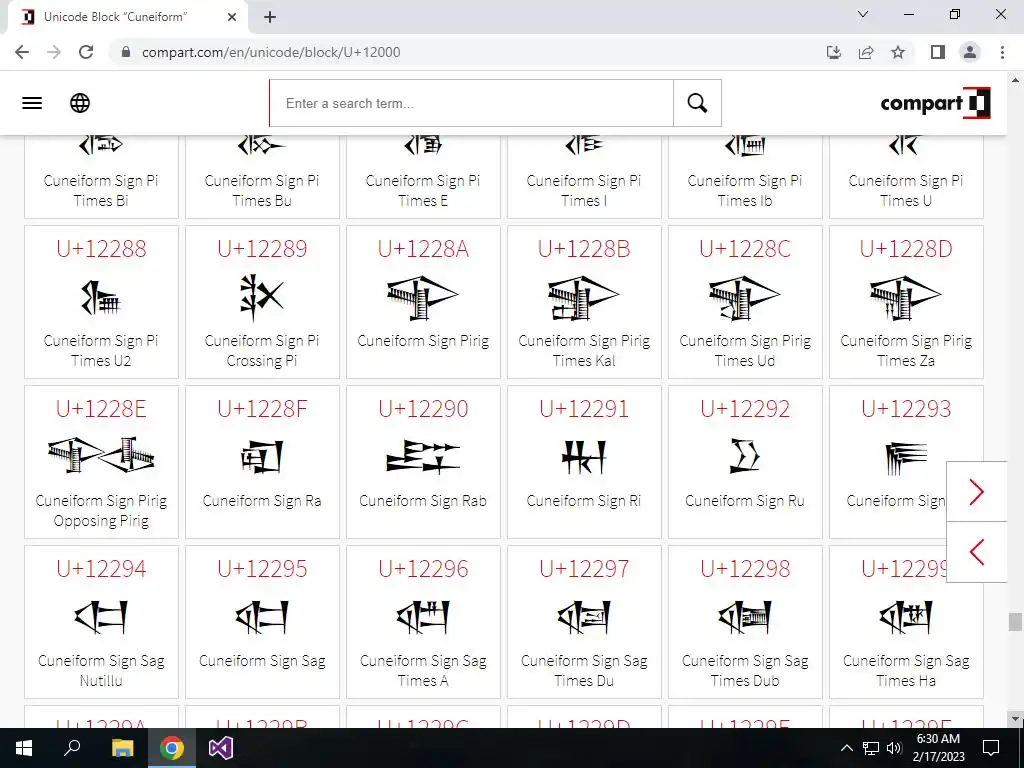Open the notification center icon
1024x768 pixels.
click(991, 748)
